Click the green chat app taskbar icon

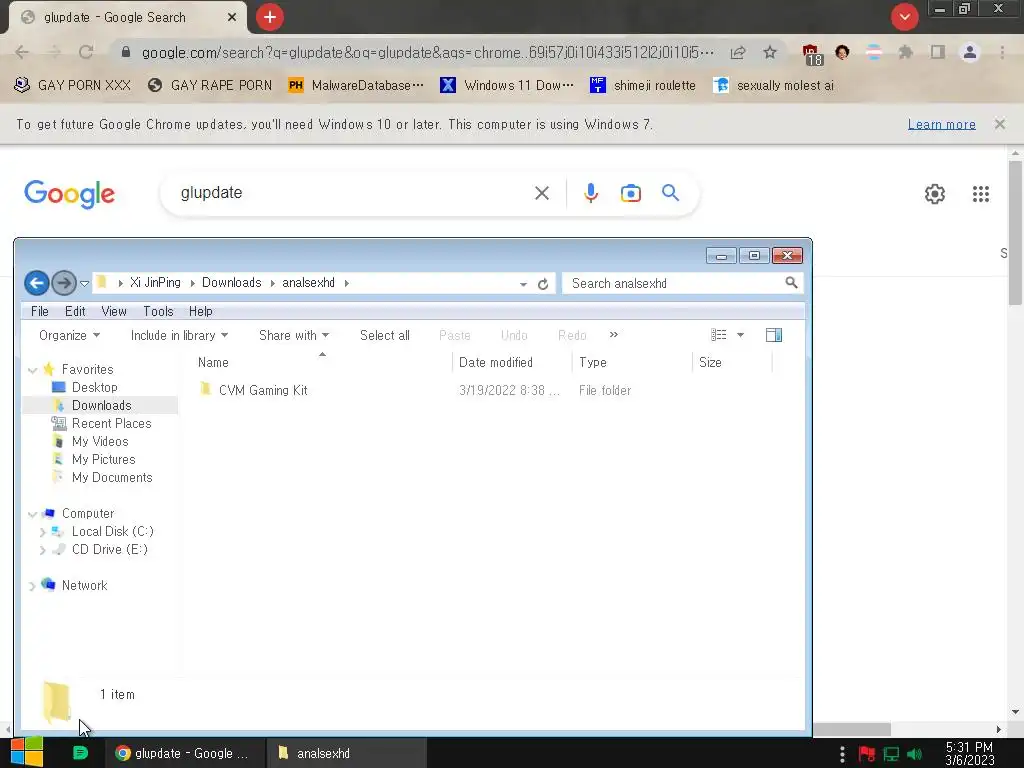point(80,753)
